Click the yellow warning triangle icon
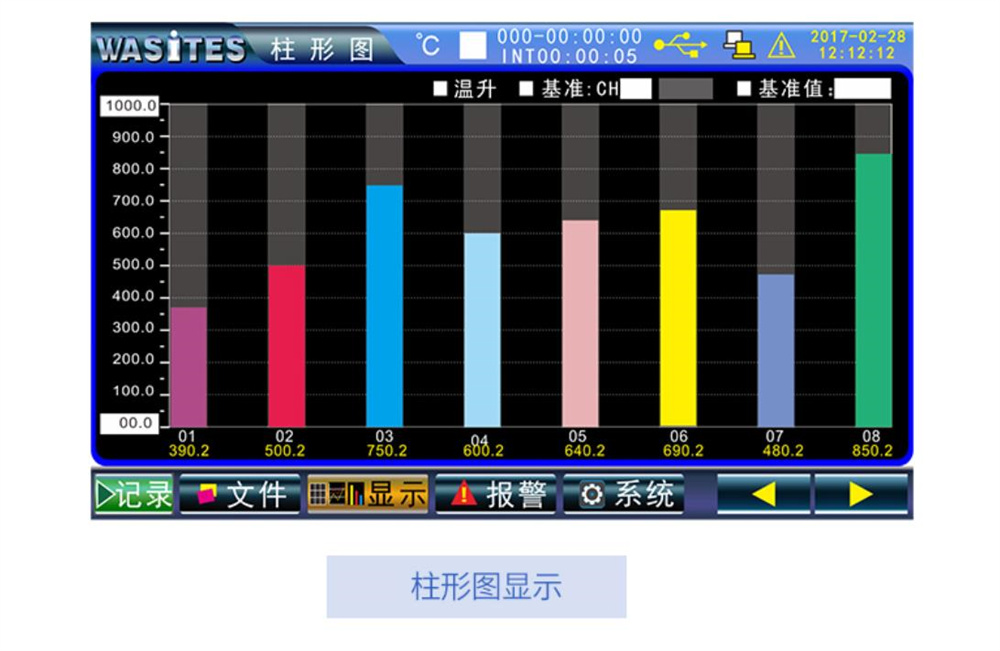The image size is (1000, 651). [781, 45]
